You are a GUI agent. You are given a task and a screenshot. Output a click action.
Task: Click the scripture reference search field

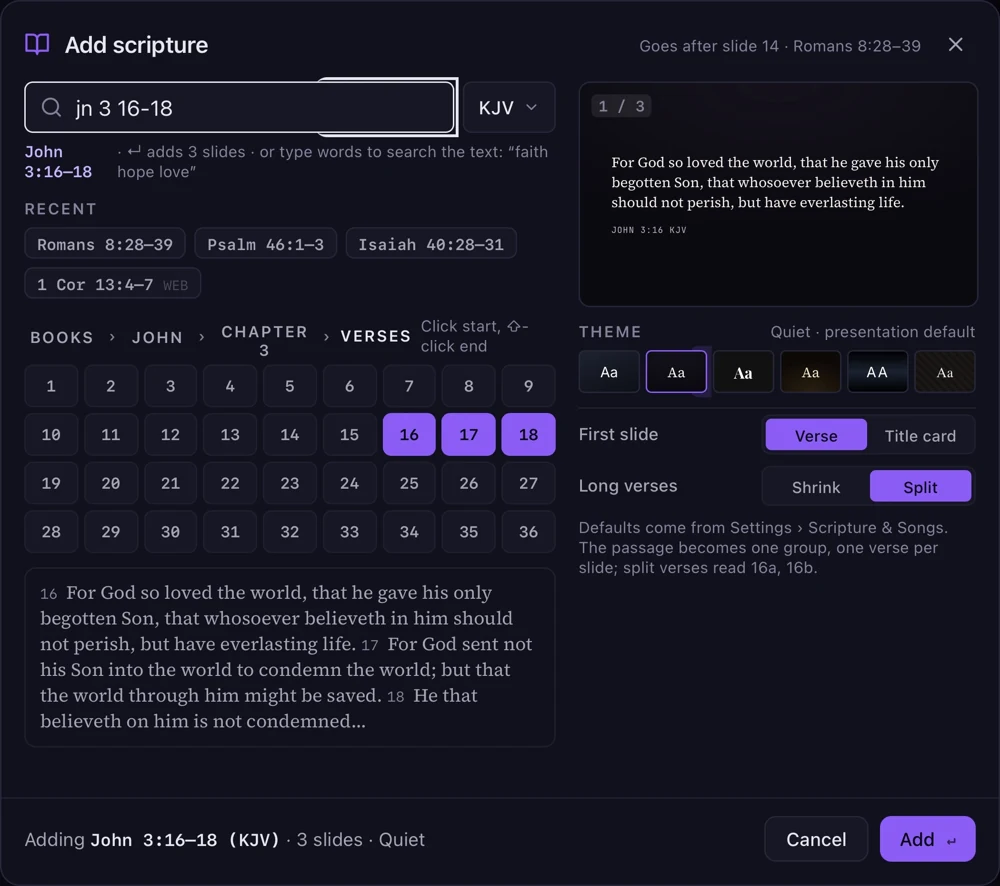pos(239,107)
